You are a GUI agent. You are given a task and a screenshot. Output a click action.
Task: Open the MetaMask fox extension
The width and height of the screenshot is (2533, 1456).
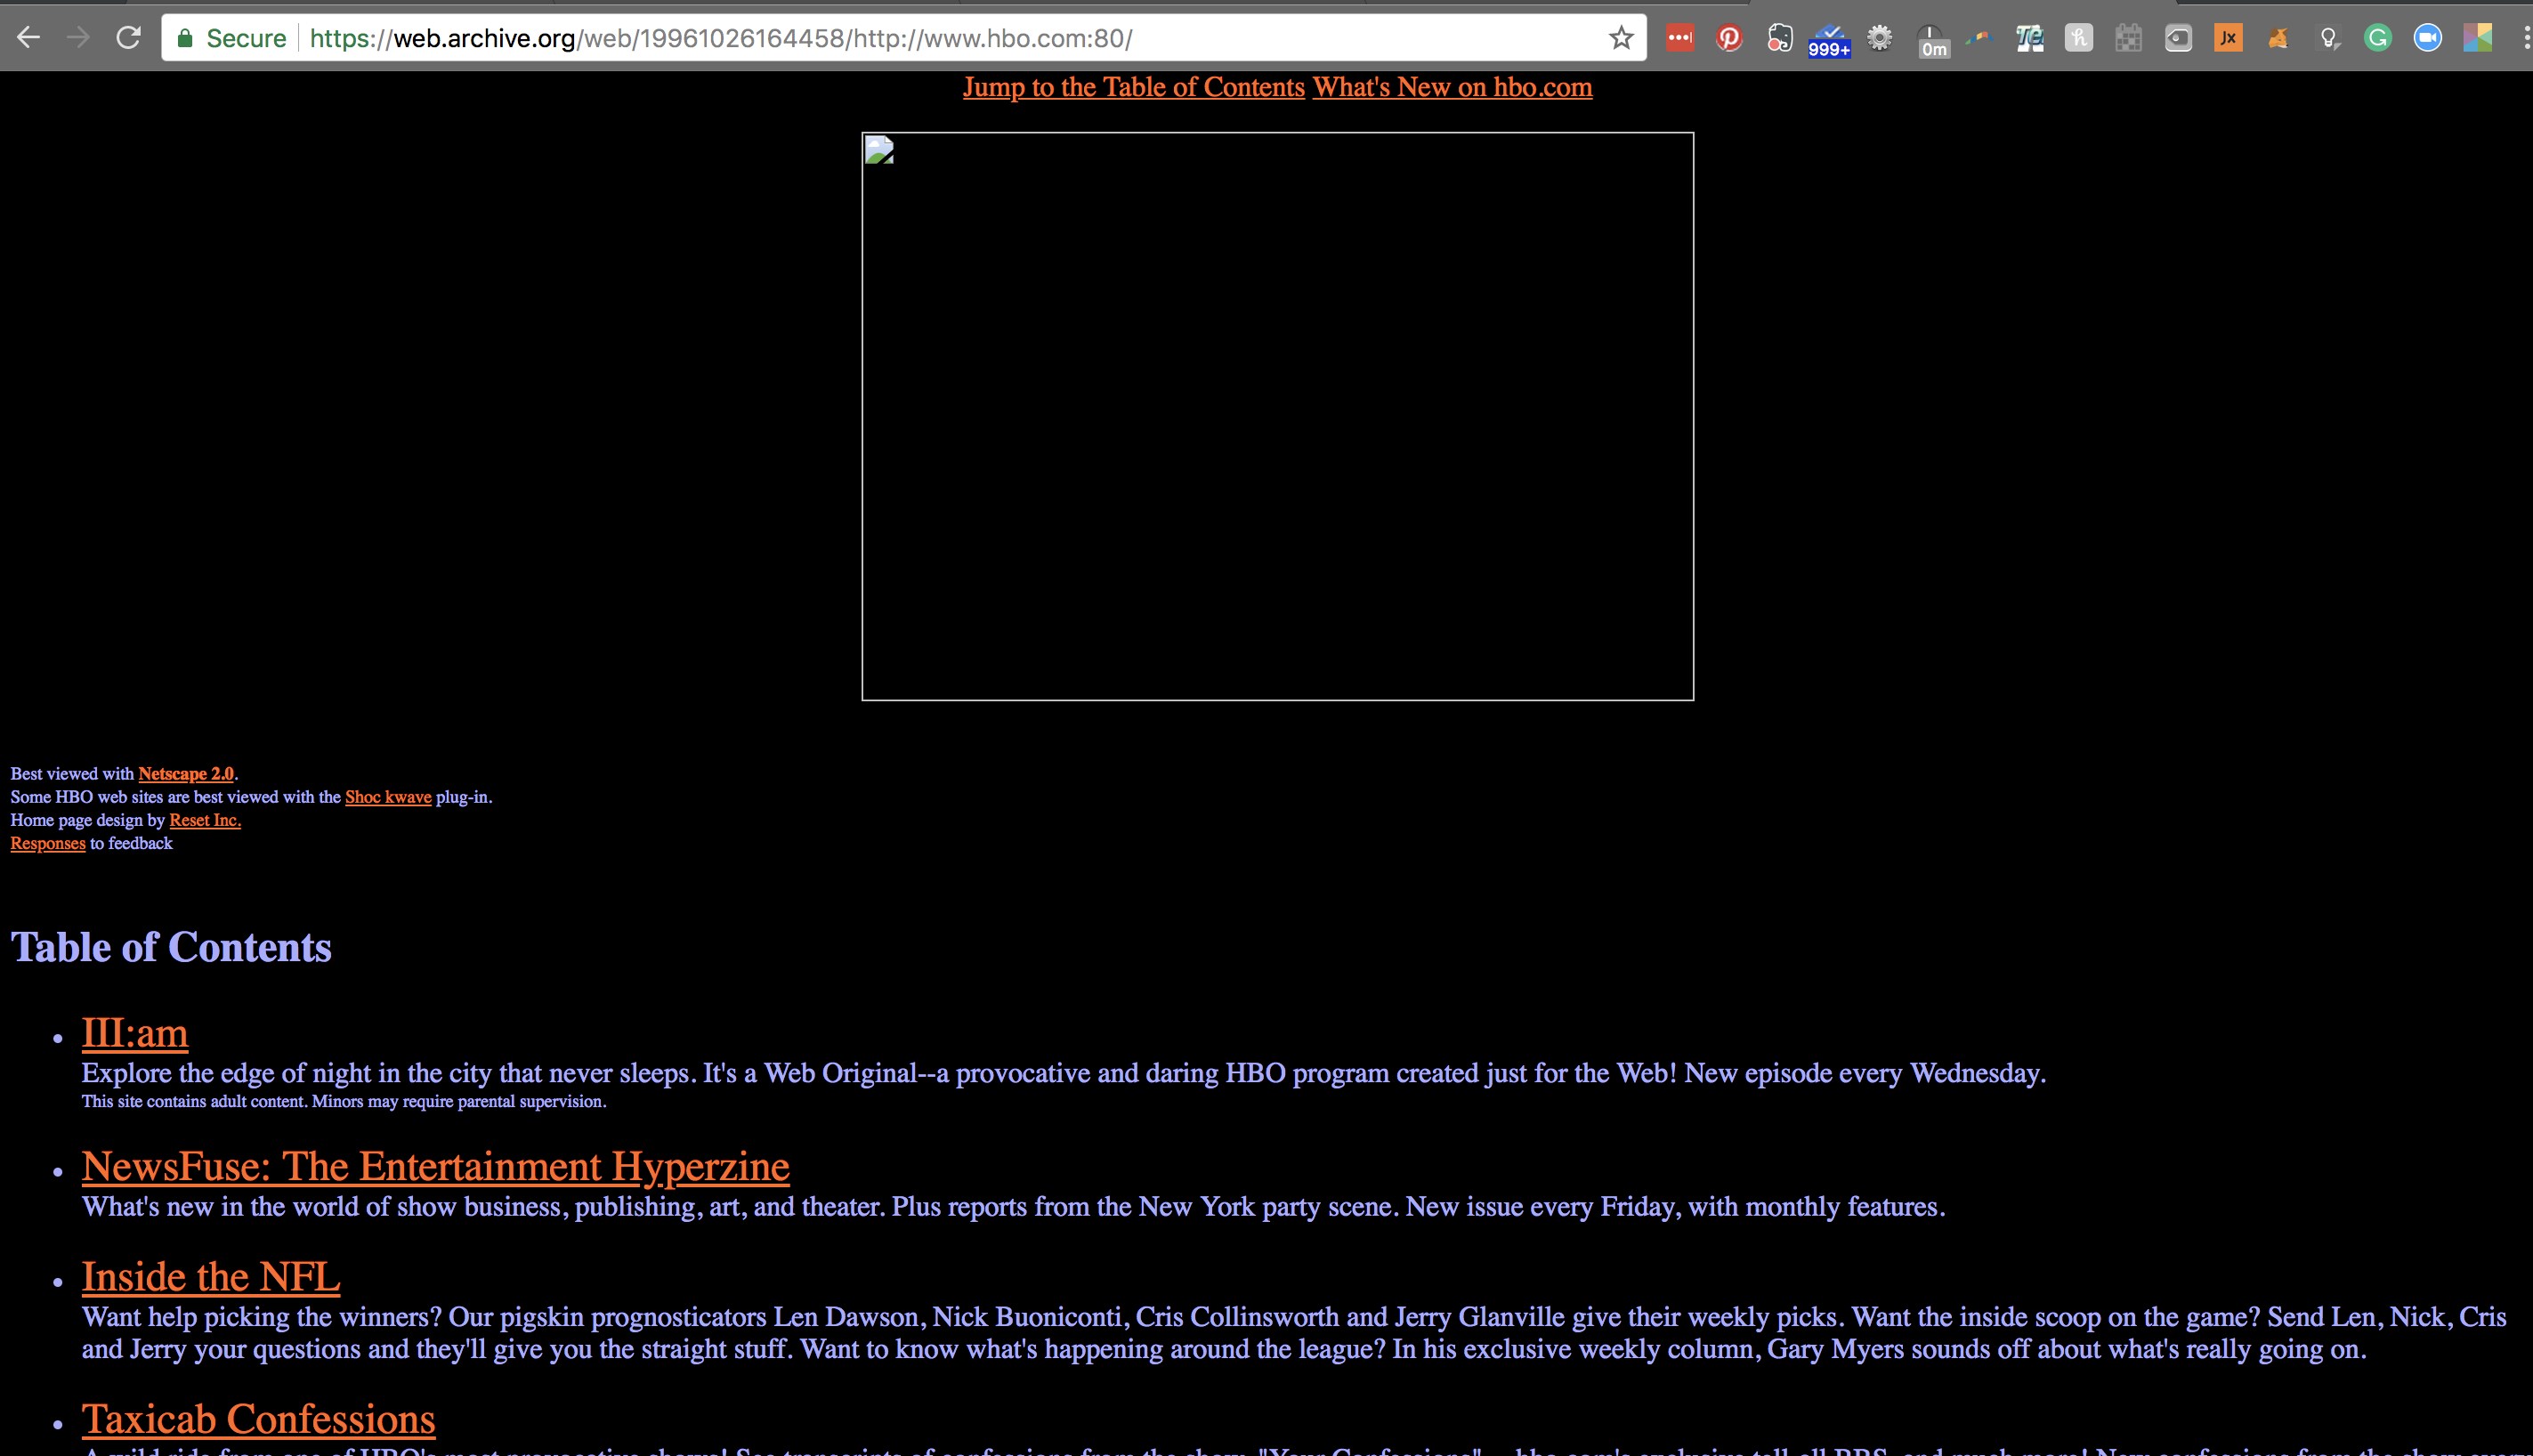click(2279, 37)
